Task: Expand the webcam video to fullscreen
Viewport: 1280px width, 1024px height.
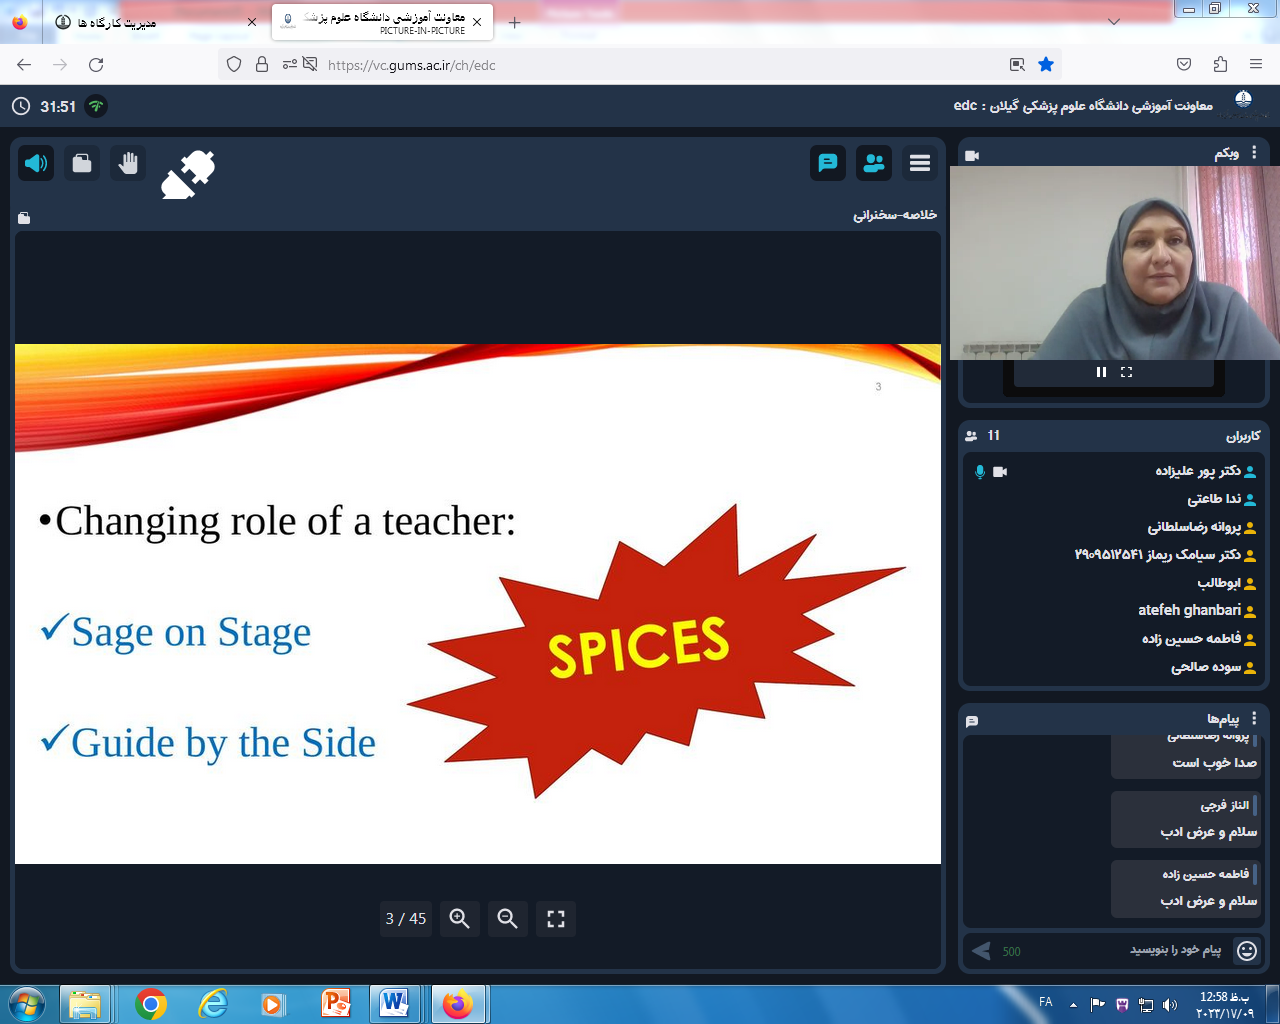Action: pyautogui.click(x=1127, y=372)
